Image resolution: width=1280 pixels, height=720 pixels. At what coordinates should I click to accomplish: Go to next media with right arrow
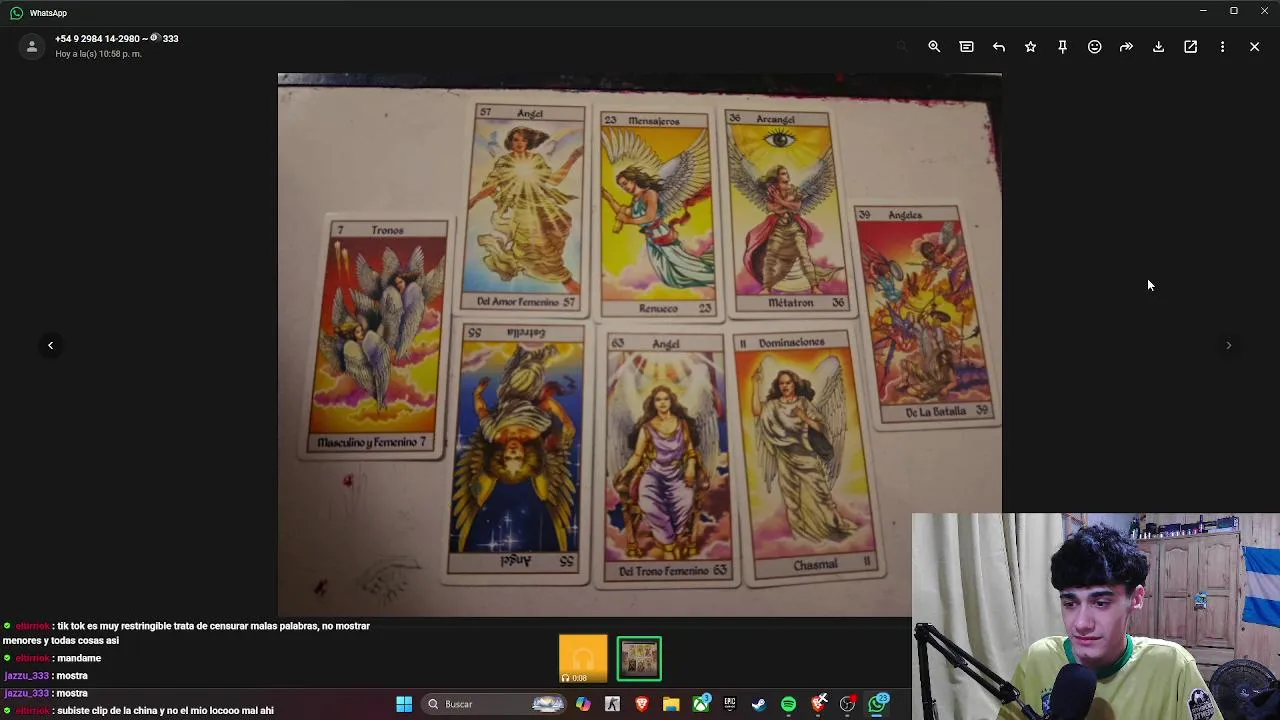point(1229,345)
